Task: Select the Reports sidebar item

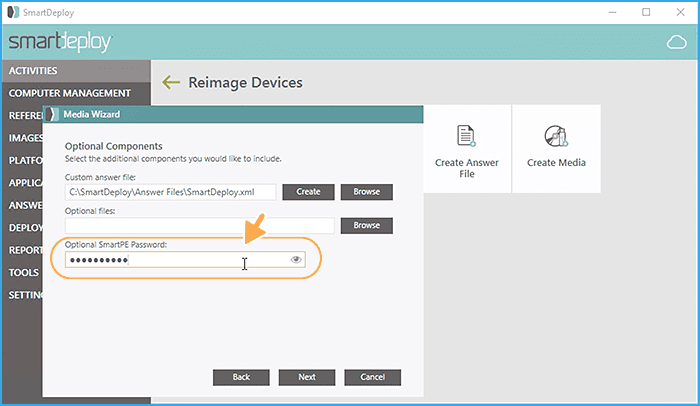Action: pos(25,250)
